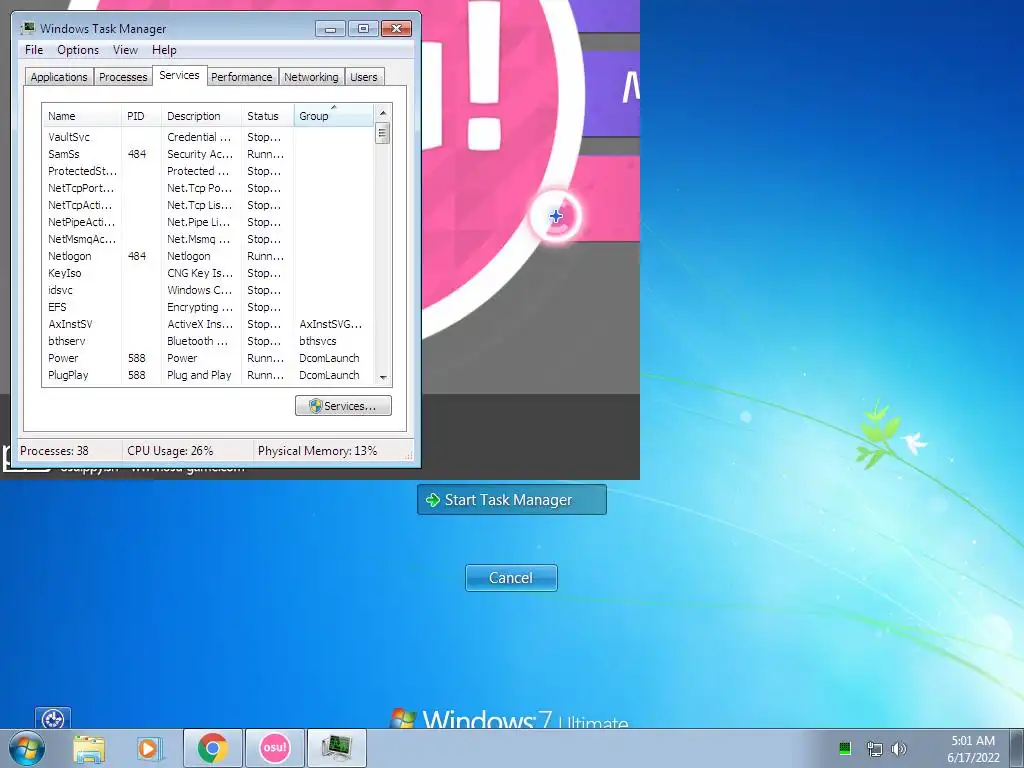The width and height of the screenshot is (1024, 768).
Task: Open the Help menu
Action: 164,50
